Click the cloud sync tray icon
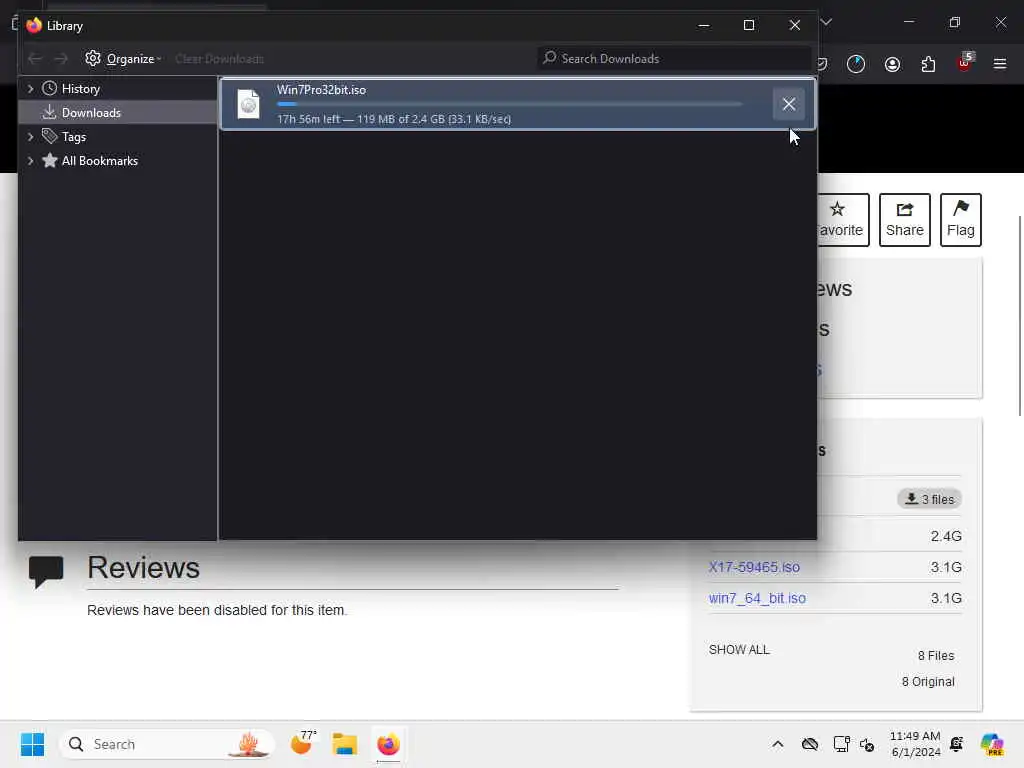 (810, 744)
